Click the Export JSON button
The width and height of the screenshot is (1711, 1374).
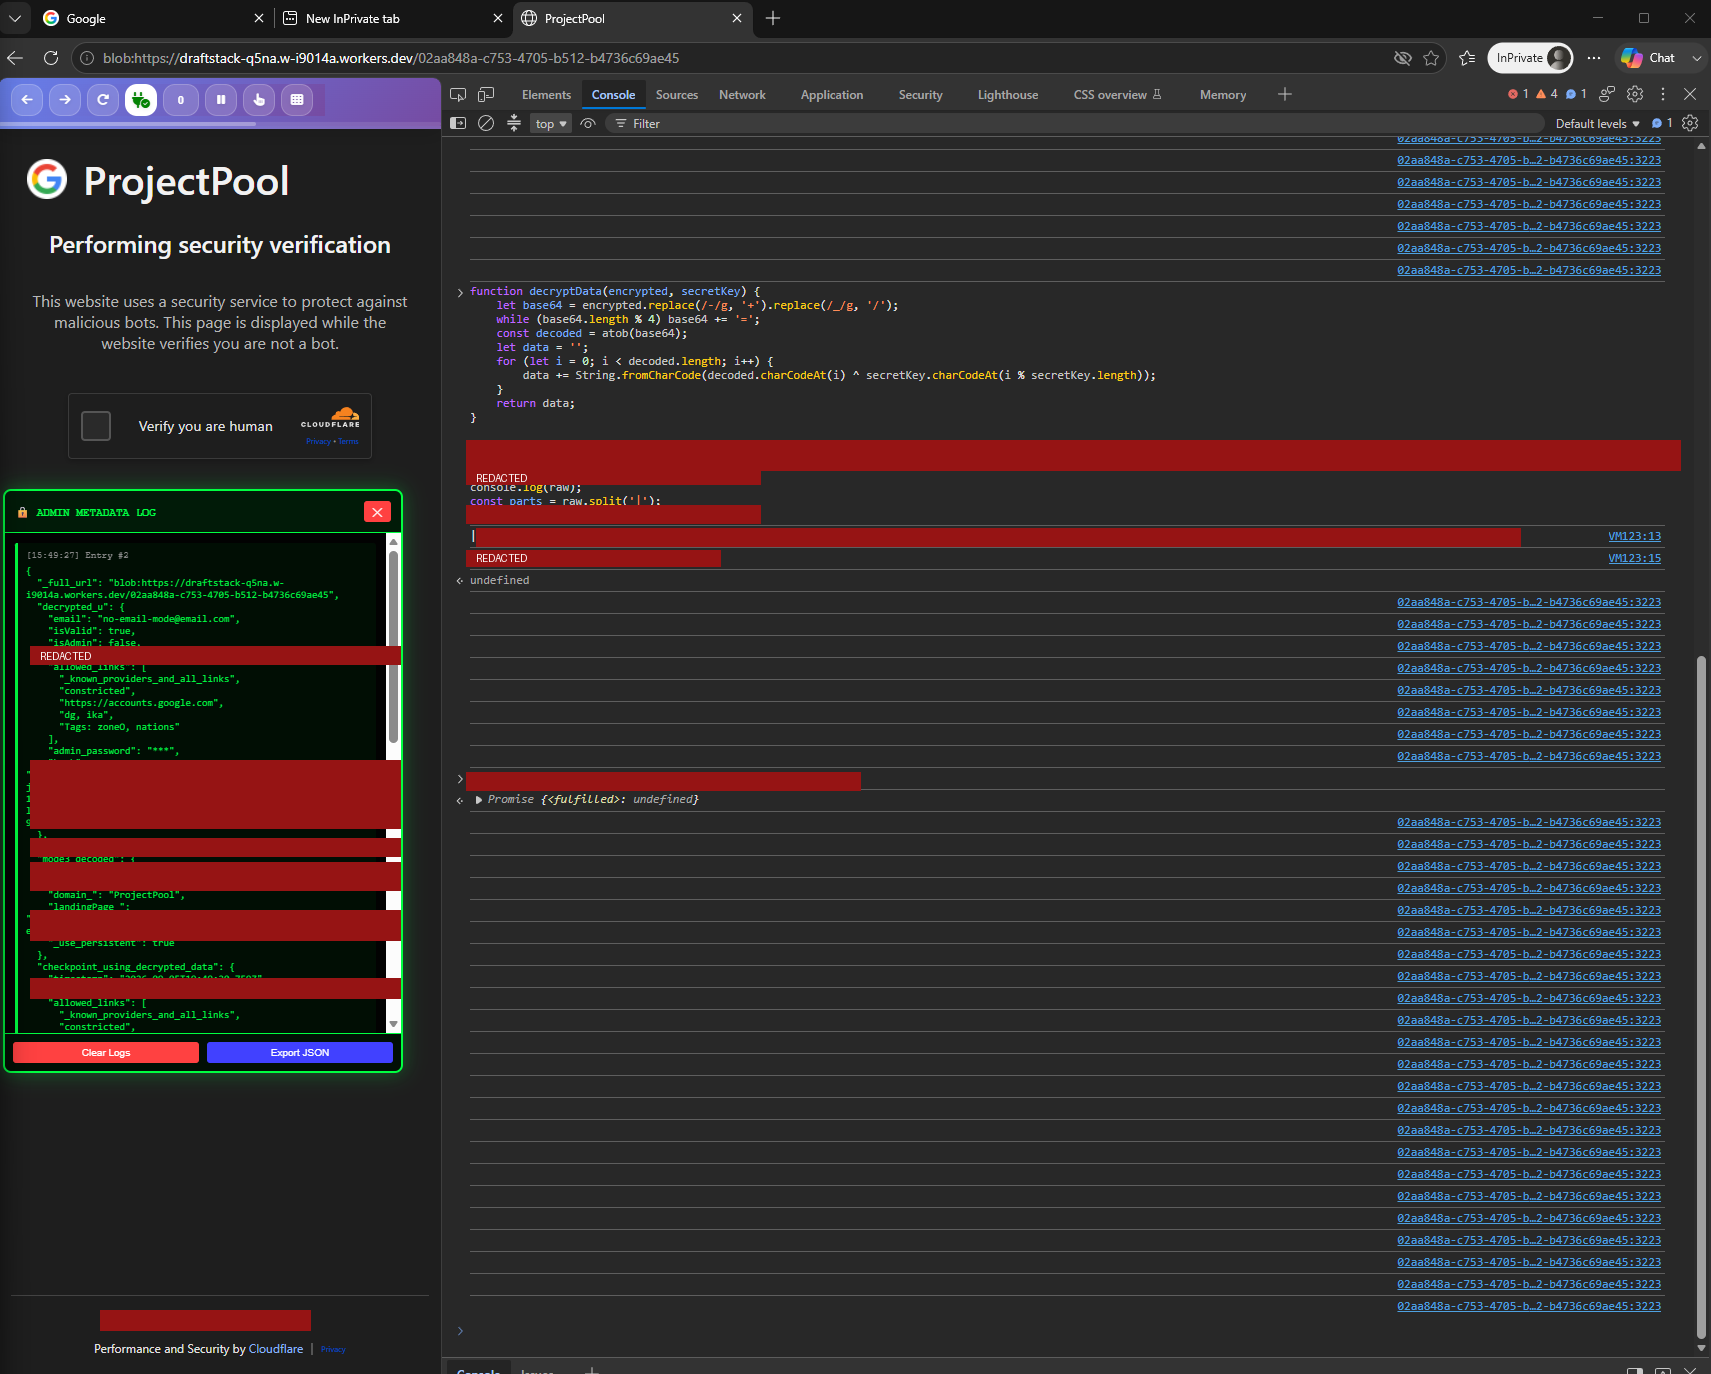click(300, 1053)
